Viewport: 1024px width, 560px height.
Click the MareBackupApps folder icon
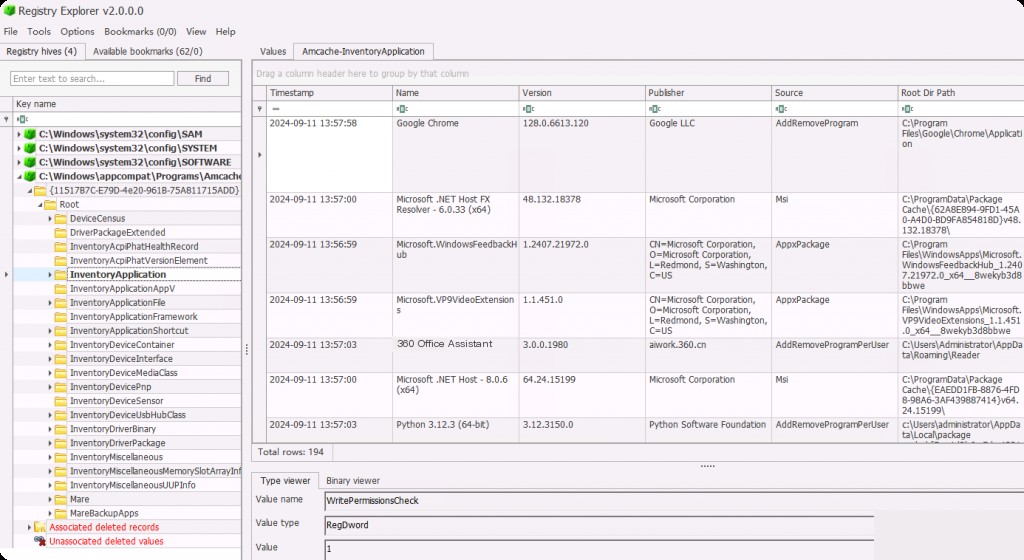click(x=61, y=513)
